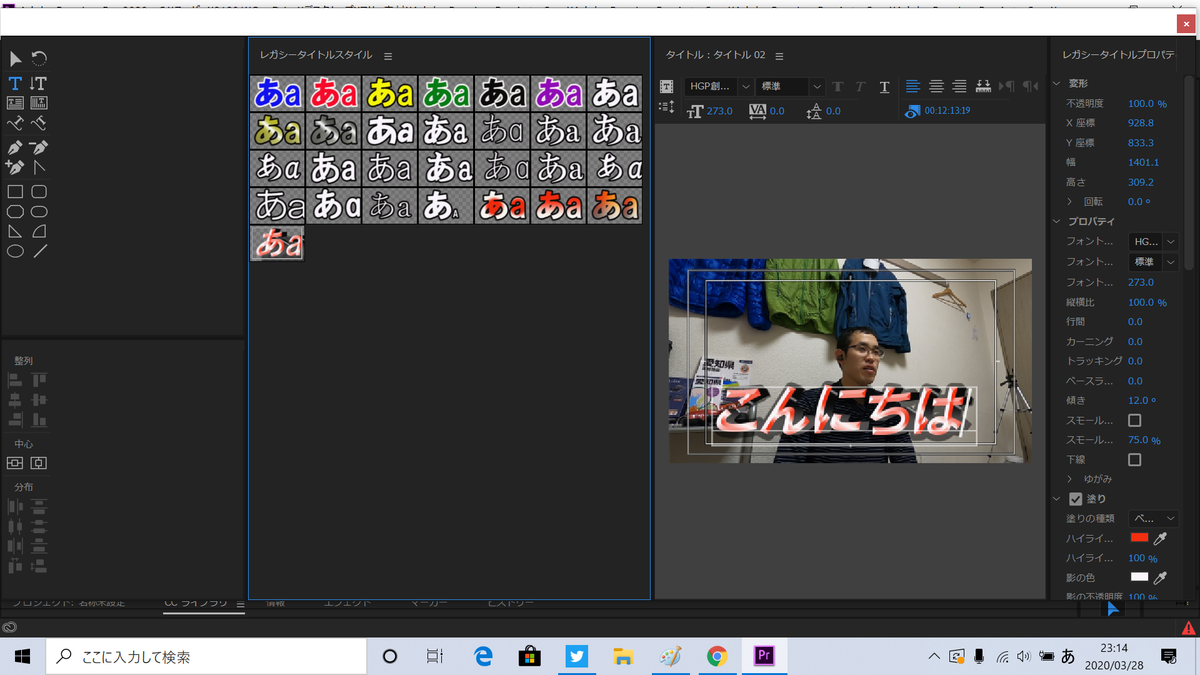
Task: Select the Wedge triangle tool
Action: tap(15, 231)
